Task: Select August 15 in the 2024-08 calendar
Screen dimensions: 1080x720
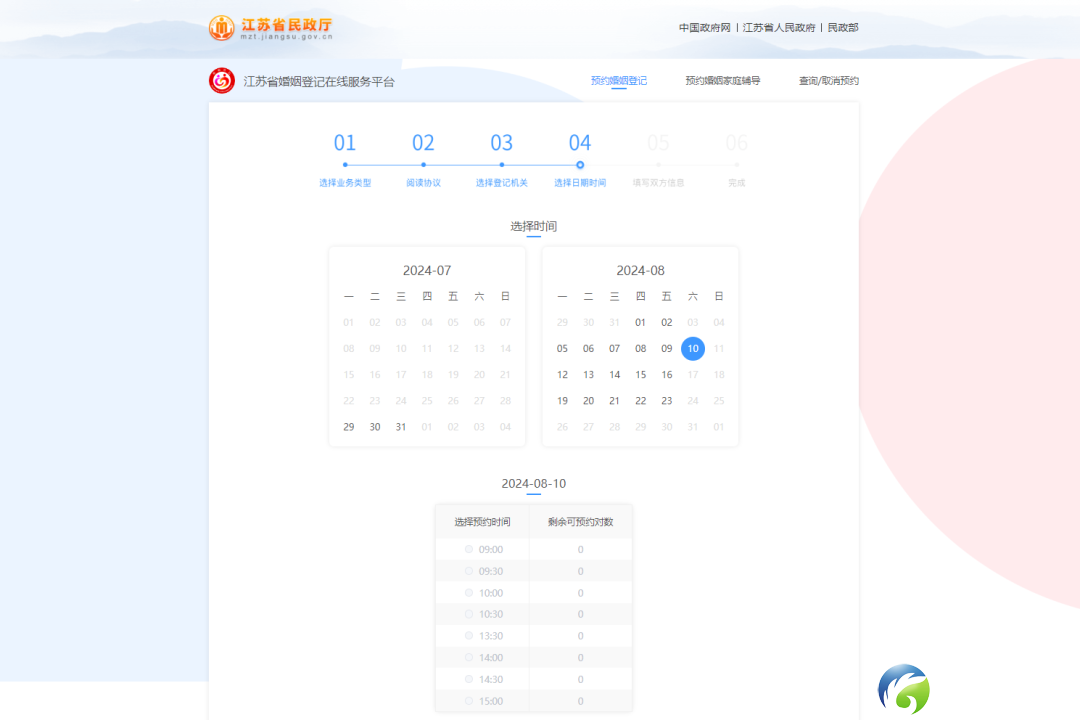Action: pyautogui.click(x=641, y=374)
